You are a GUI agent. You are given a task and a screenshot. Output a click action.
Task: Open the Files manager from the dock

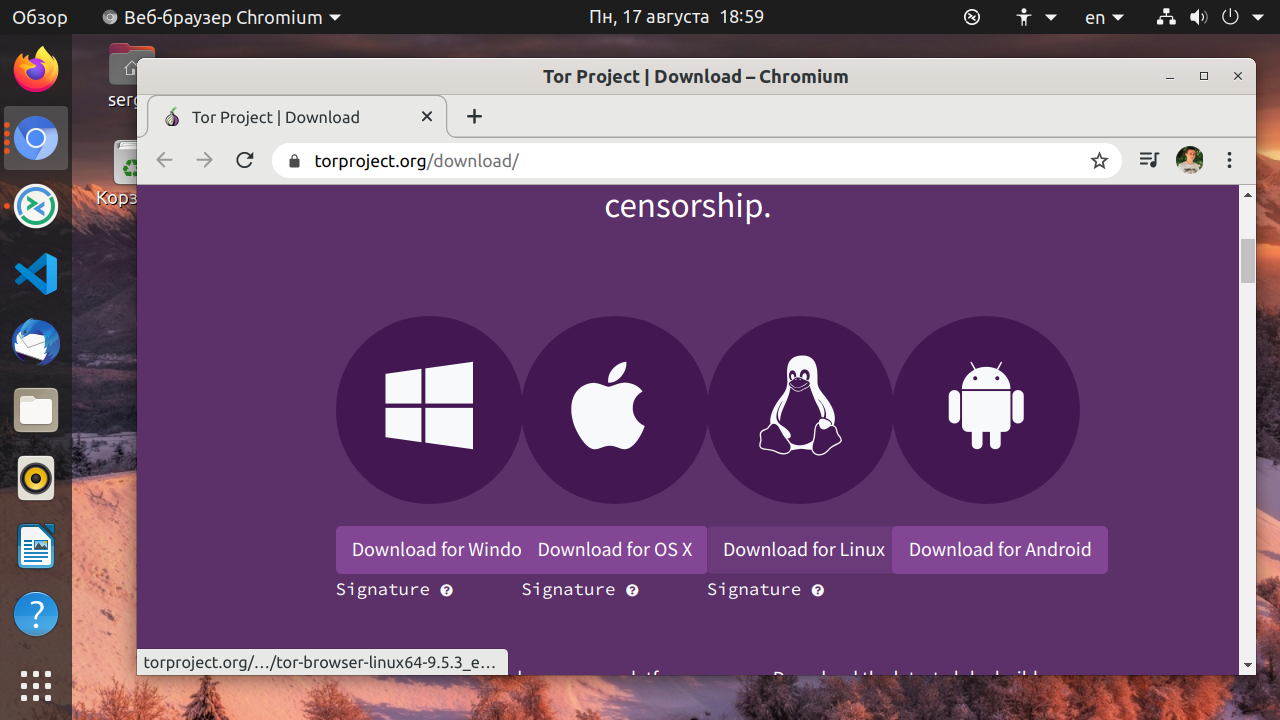36,410
